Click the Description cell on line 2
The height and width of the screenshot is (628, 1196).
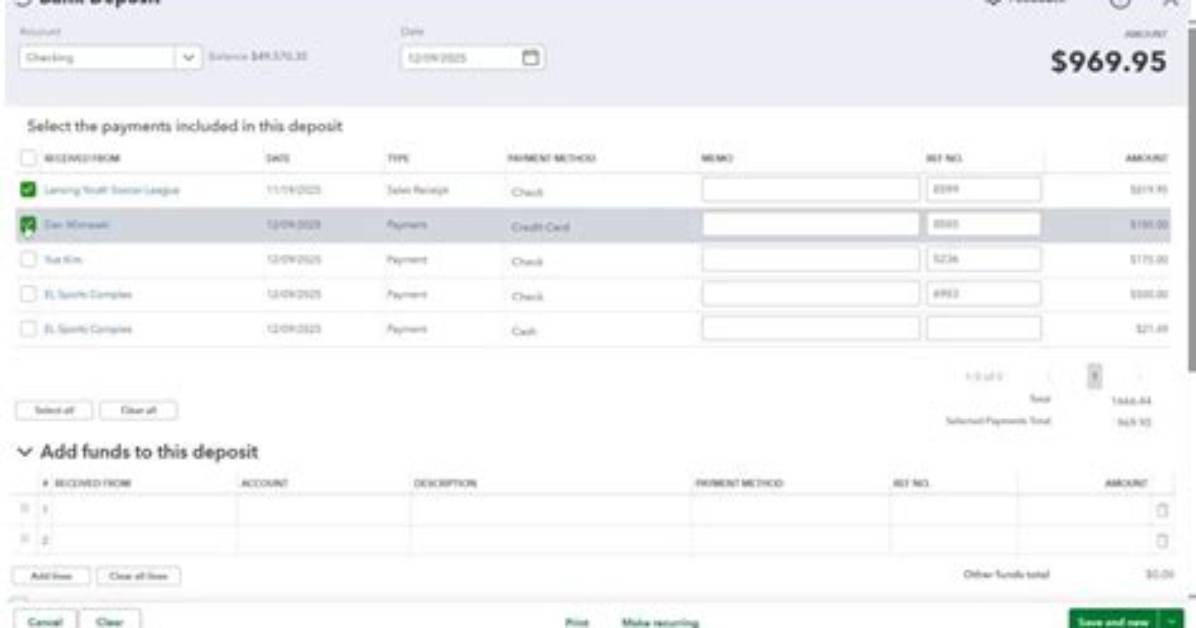[551, 541]
